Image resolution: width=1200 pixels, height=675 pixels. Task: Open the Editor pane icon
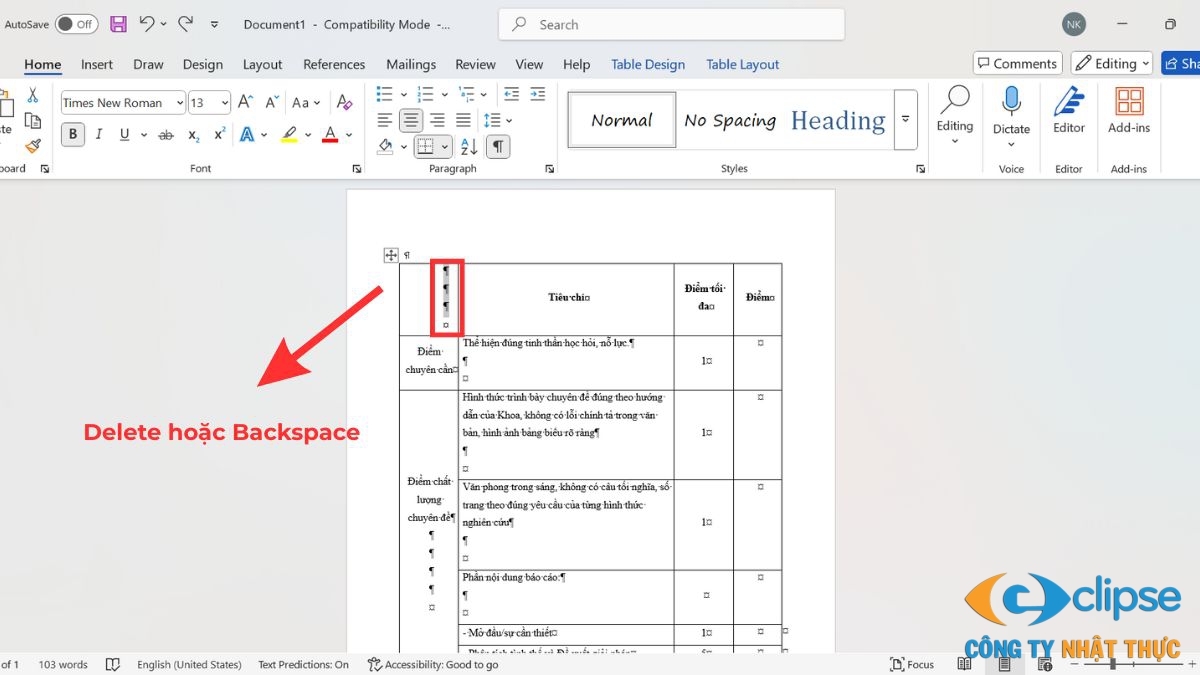(1068, 110)
